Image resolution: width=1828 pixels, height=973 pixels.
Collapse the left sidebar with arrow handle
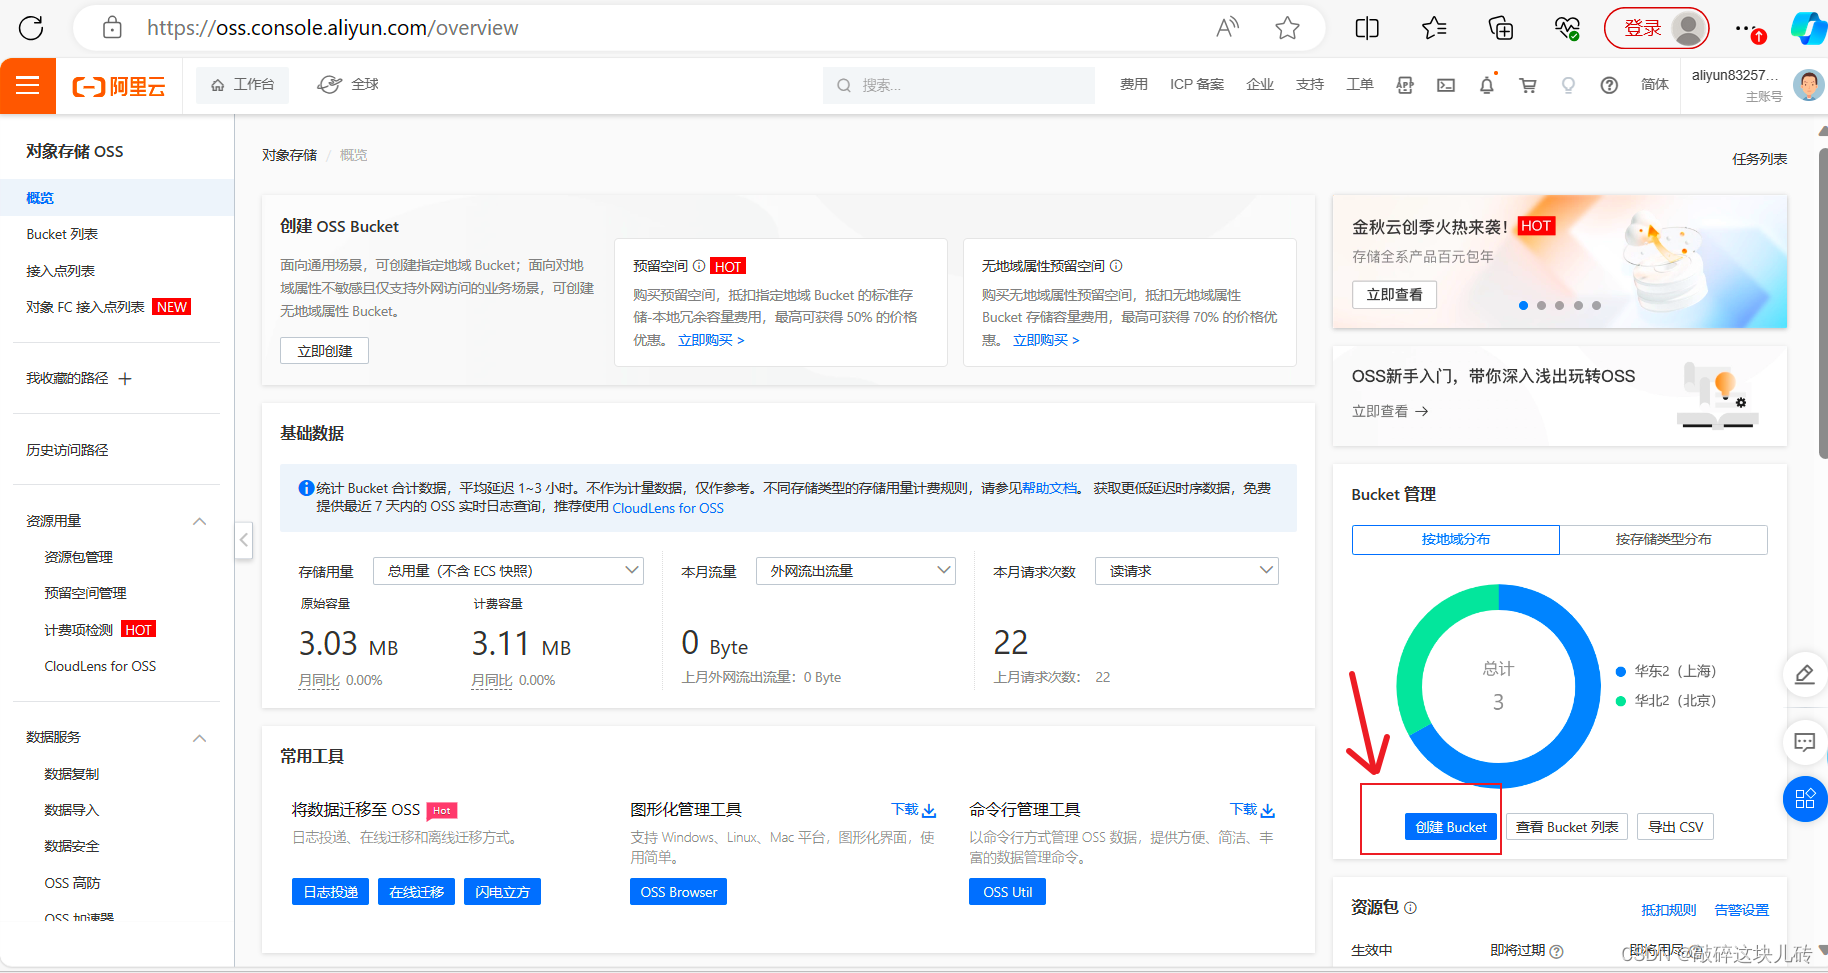pos(243,540)
